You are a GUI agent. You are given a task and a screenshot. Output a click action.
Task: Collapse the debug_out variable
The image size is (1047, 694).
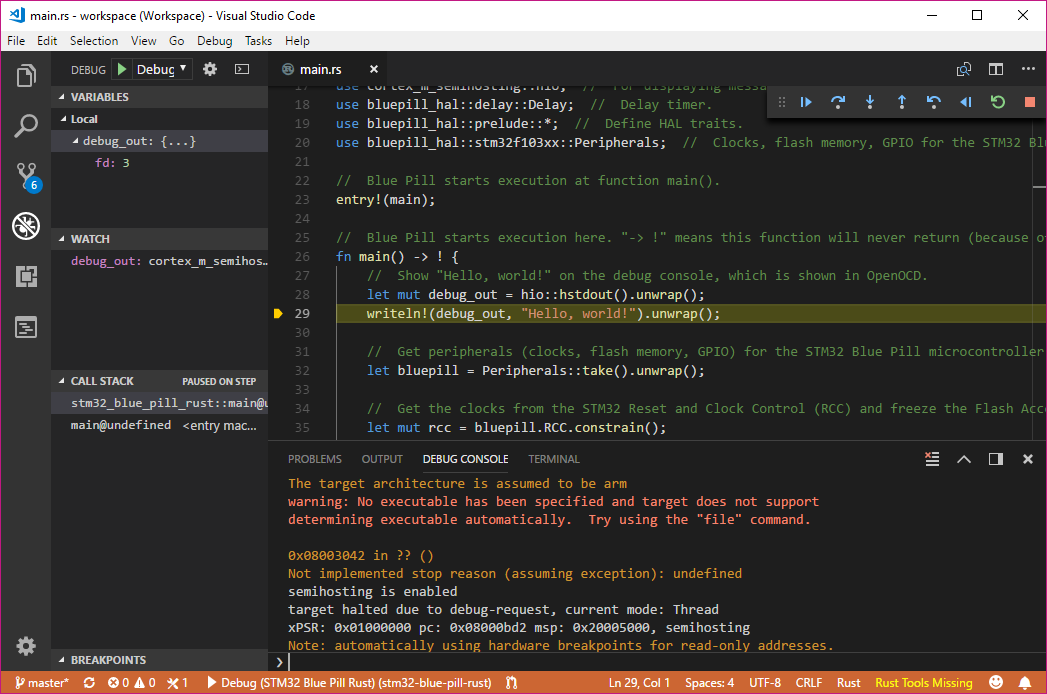tap(160, 141)
